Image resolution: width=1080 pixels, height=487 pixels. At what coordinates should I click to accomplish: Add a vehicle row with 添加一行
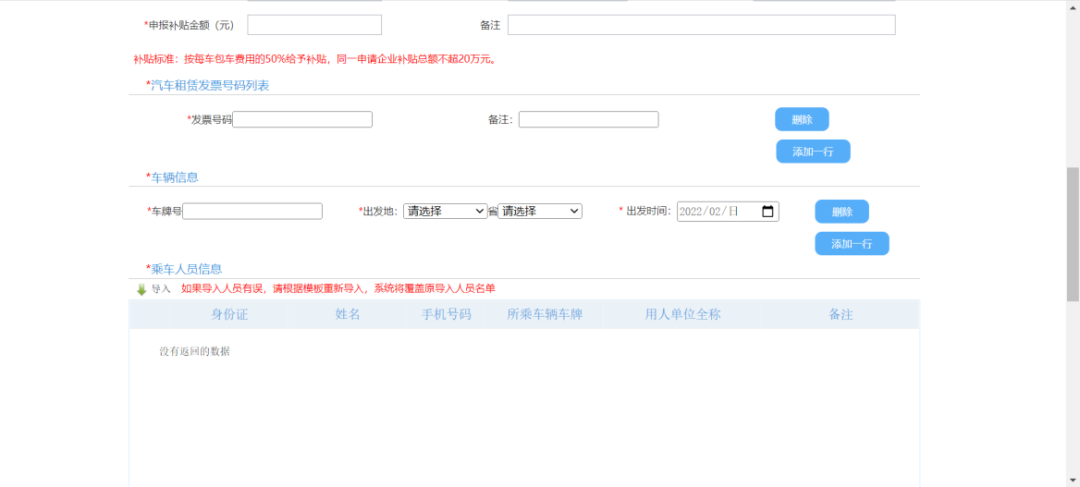(851, 244)
